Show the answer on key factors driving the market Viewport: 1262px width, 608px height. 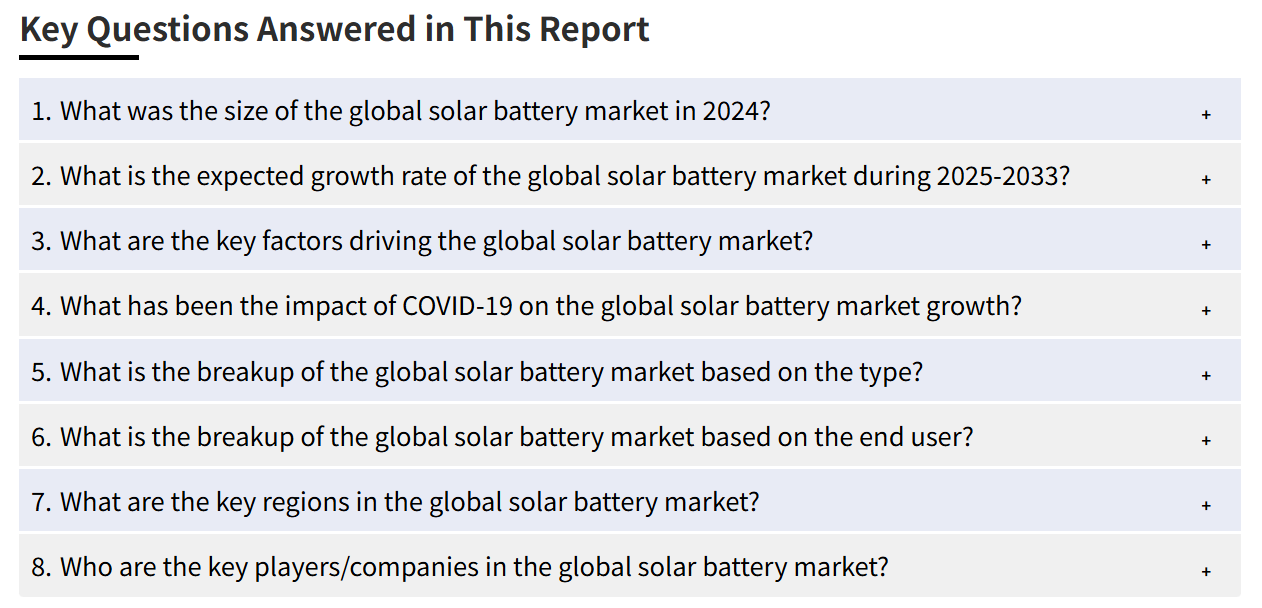pyautogui.click(x=422, y=241)
